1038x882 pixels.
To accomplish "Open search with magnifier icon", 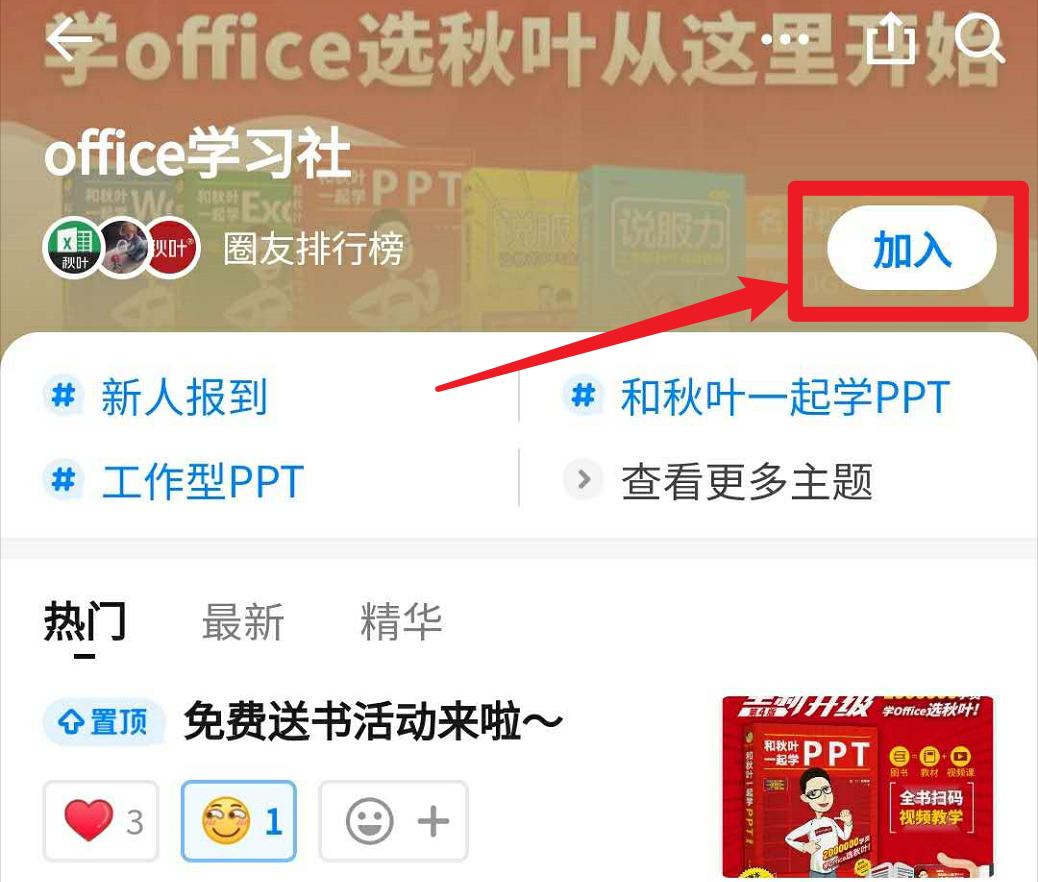I will [x=979, y=39].
